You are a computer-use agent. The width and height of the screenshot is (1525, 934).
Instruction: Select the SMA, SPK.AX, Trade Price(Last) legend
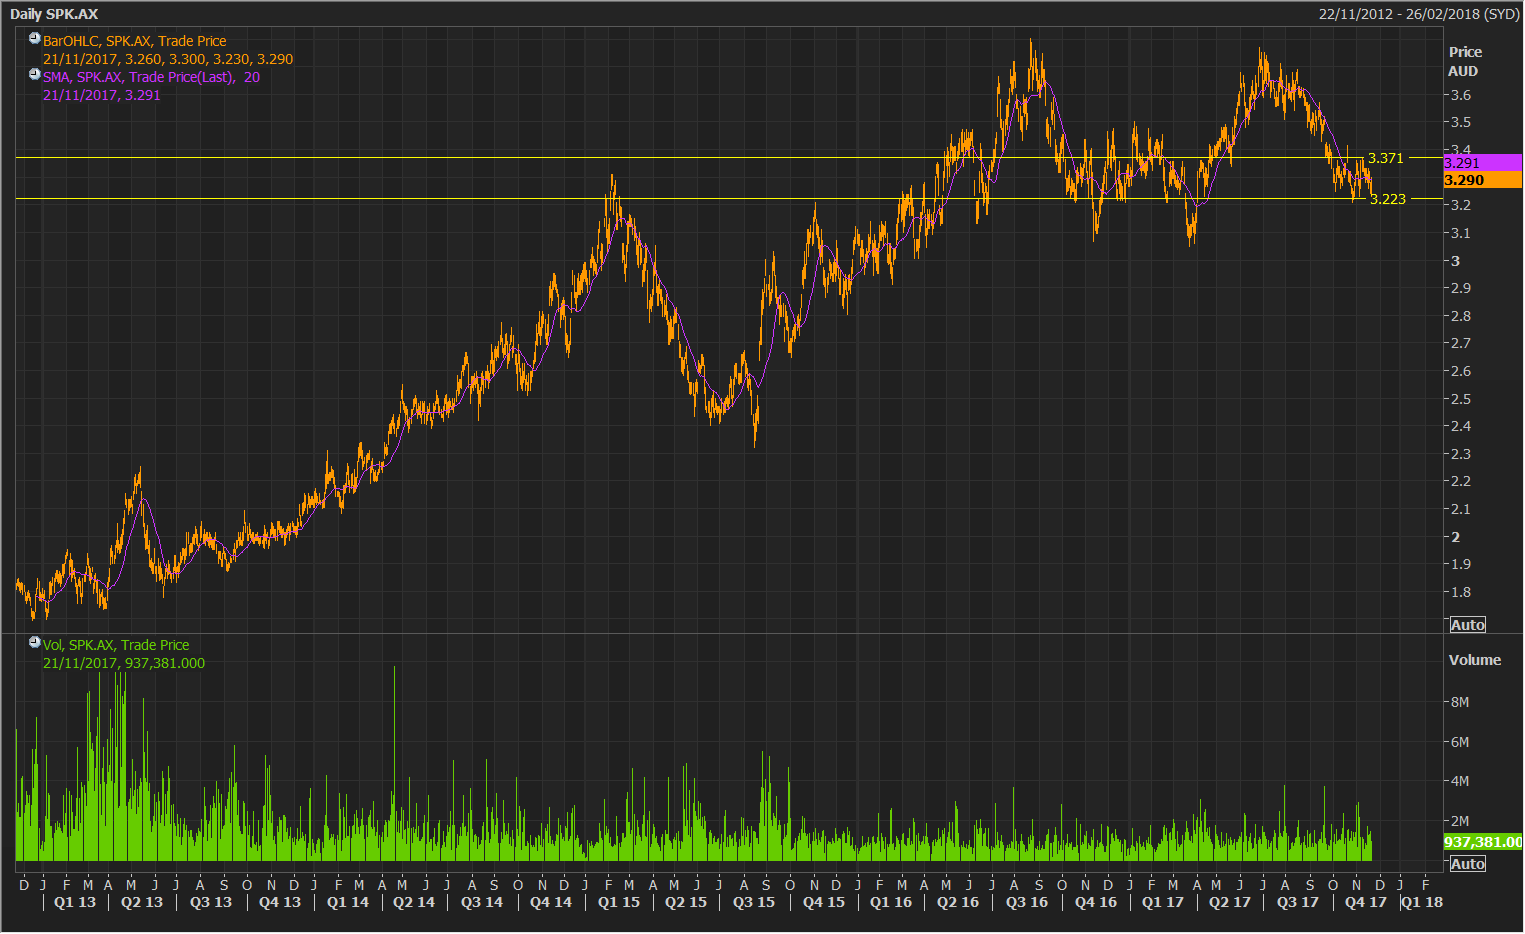151,77
